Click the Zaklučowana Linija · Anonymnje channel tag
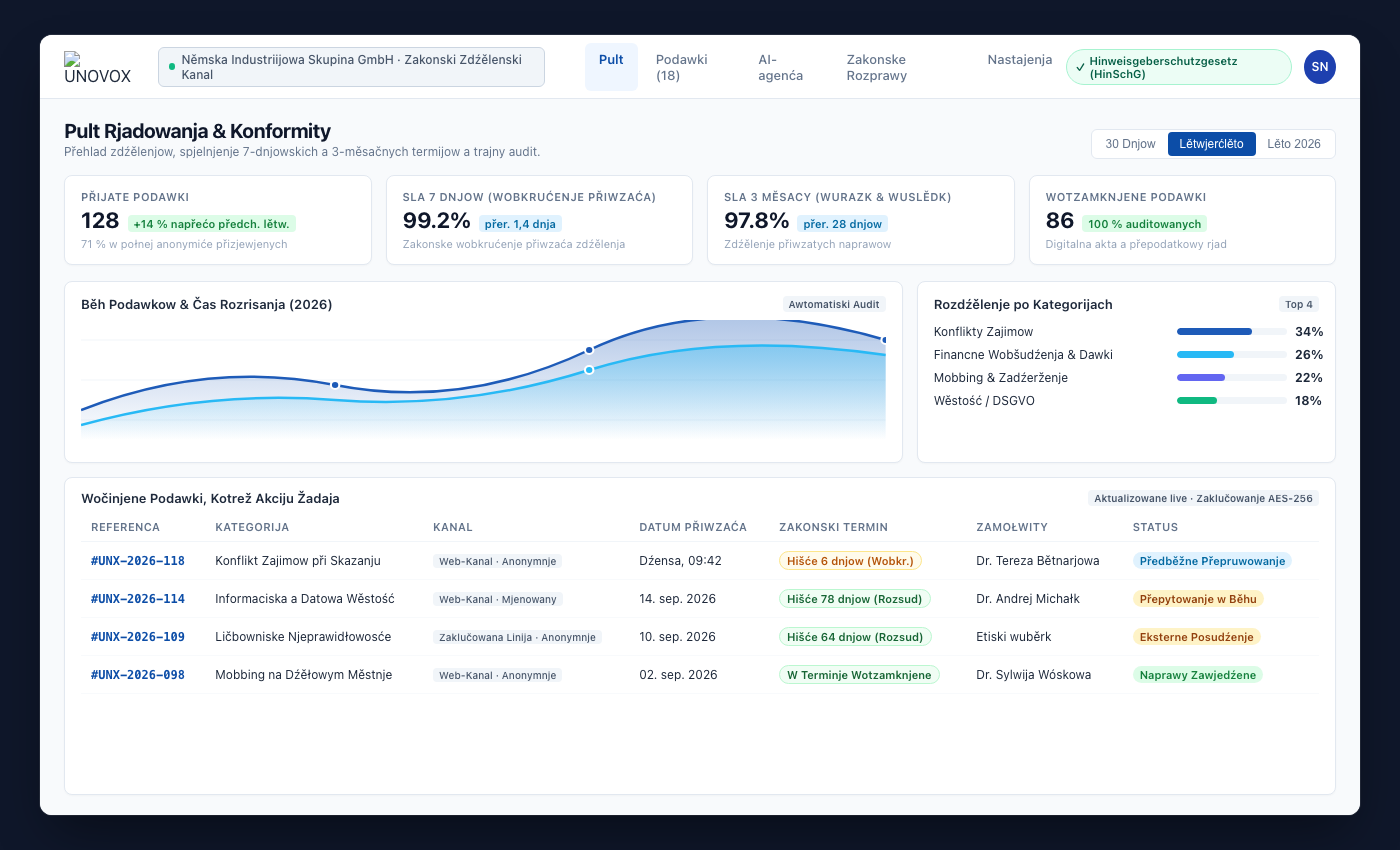 517,637
